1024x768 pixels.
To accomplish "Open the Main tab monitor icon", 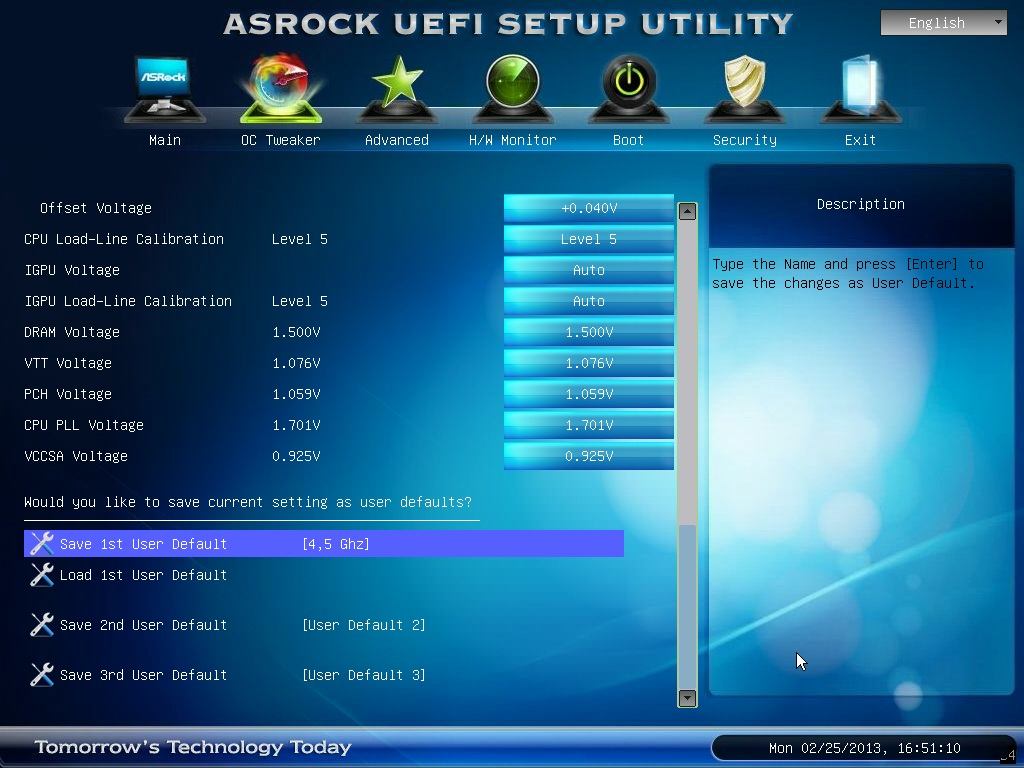I will 165,89.
